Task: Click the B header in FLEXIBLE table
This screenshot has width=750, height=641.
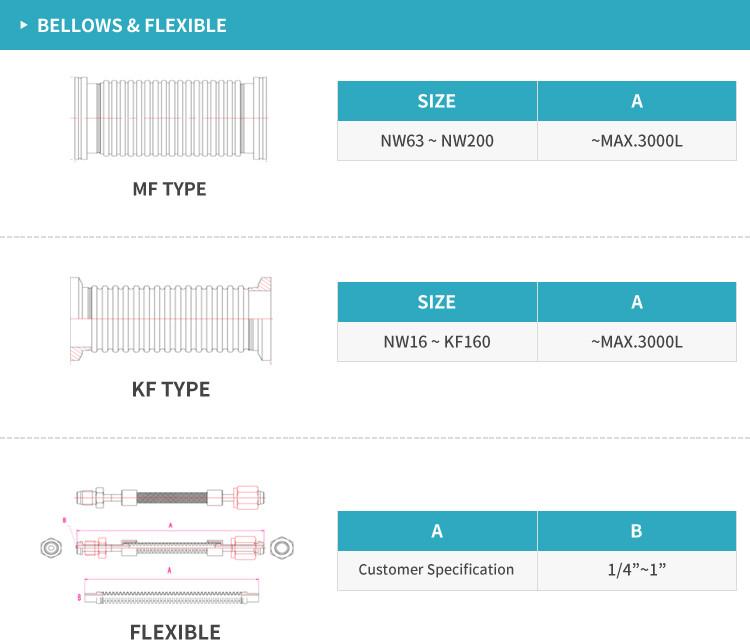Action: (637, 531)
